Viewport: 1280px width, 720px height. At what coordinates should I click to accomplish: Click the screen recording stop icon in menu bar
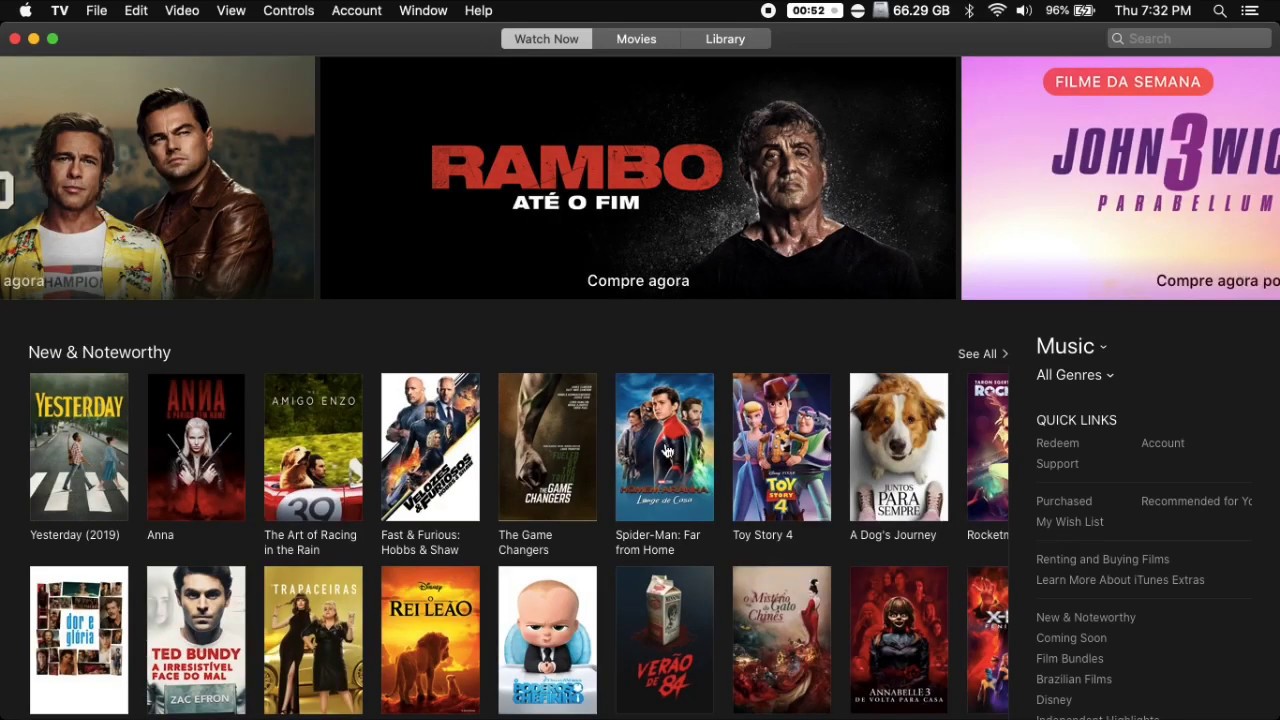[768, 11]
